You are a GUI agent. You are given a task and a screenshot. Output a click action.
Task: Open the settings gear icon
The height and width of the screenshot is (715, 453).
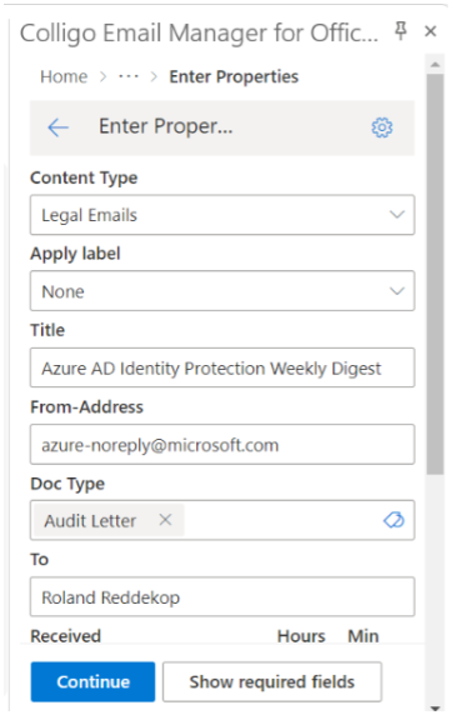(382, 128)
